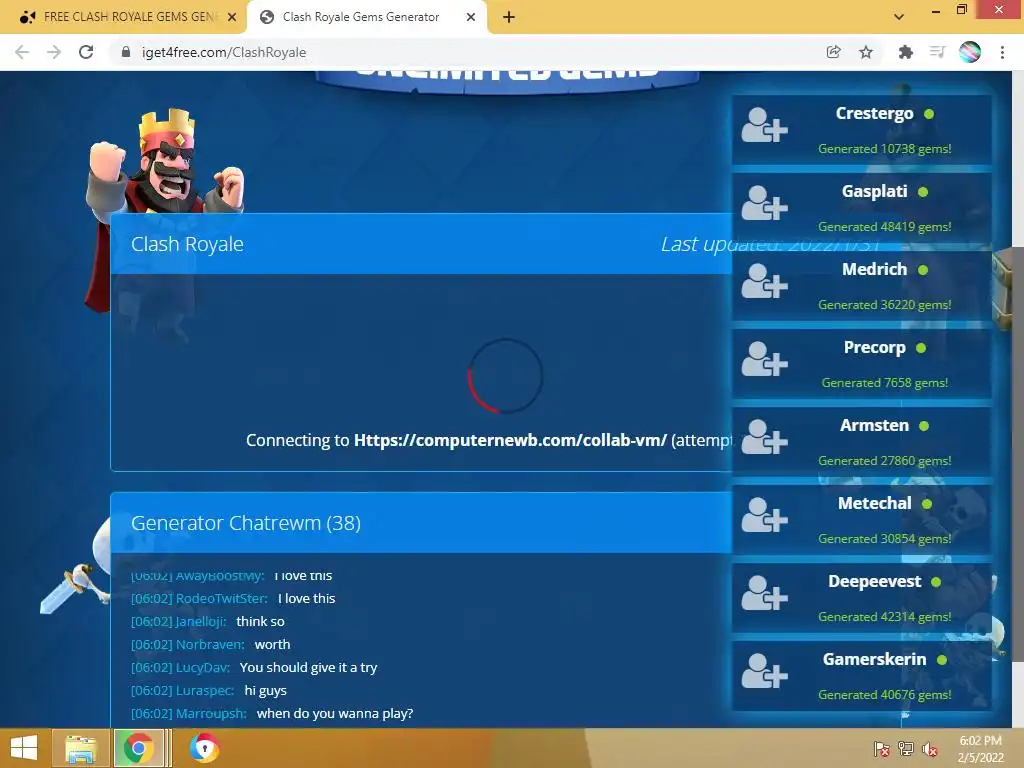Image resolution: width=1024 pixels, height=768 pixels.
Task: Open the Action Center flag tray icon
Action: tap(882, 749)
